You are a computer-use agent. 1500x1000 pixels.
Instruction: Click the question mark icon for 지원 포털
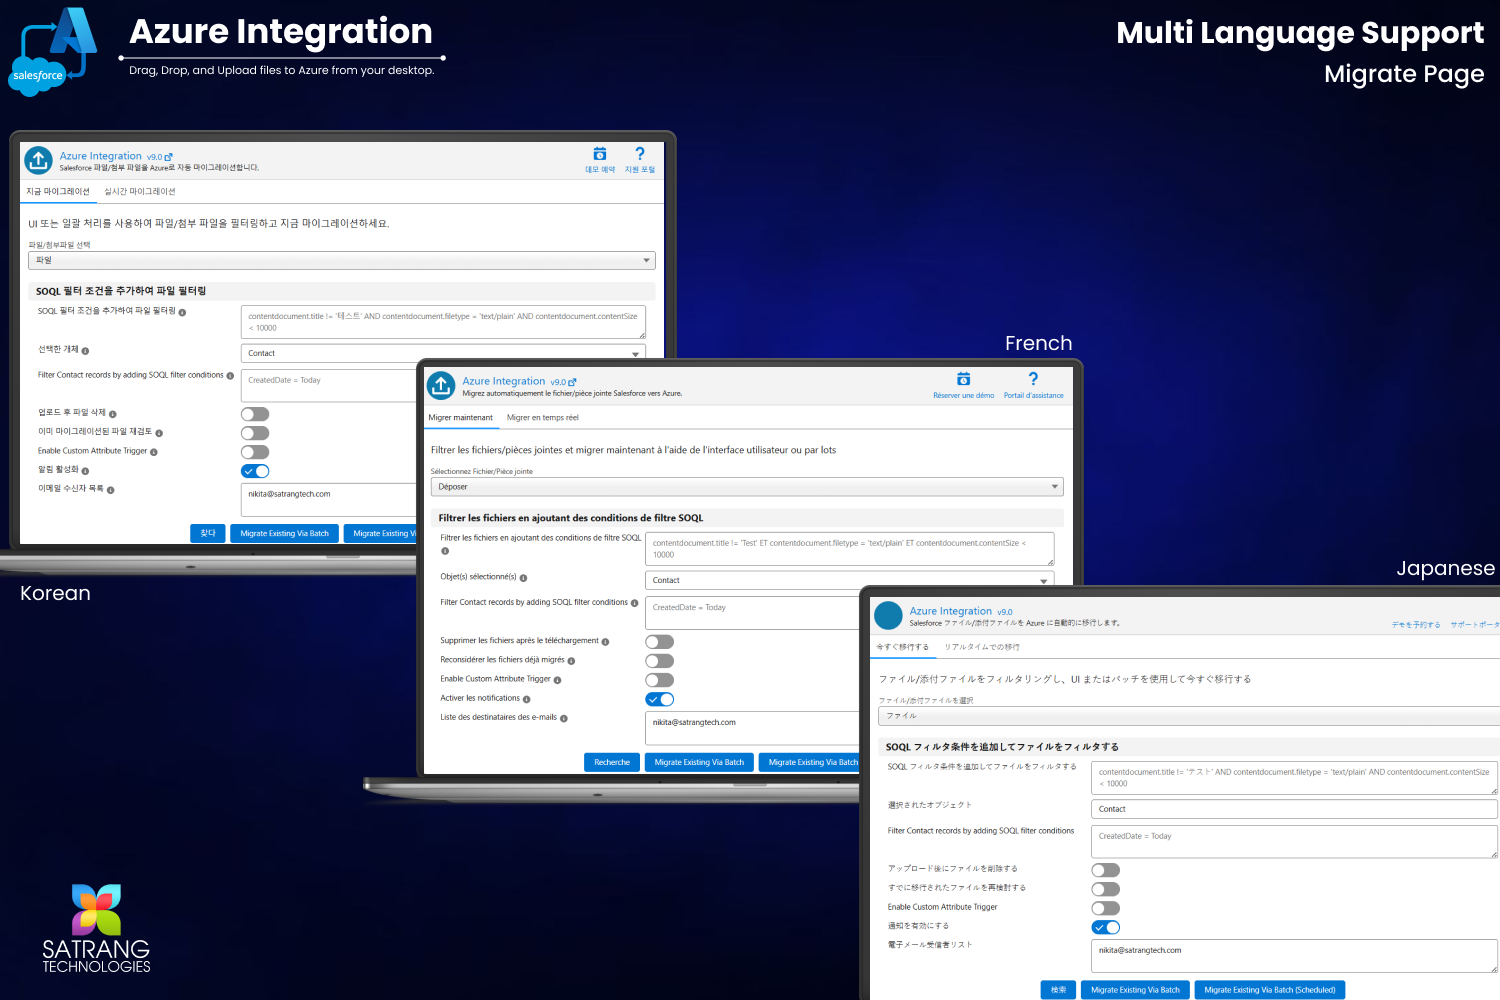pos(639,153)
